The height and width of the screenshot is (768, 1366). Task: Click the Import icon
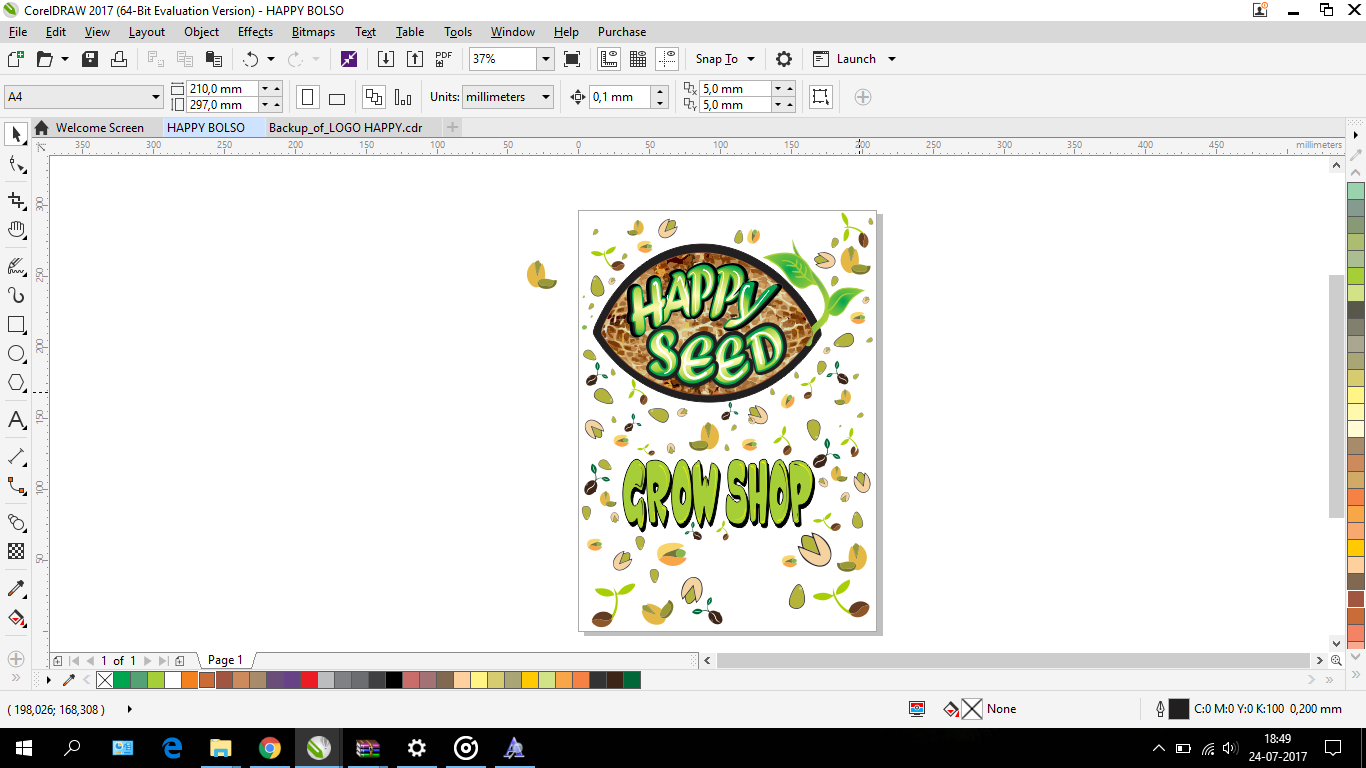(386, 59)
